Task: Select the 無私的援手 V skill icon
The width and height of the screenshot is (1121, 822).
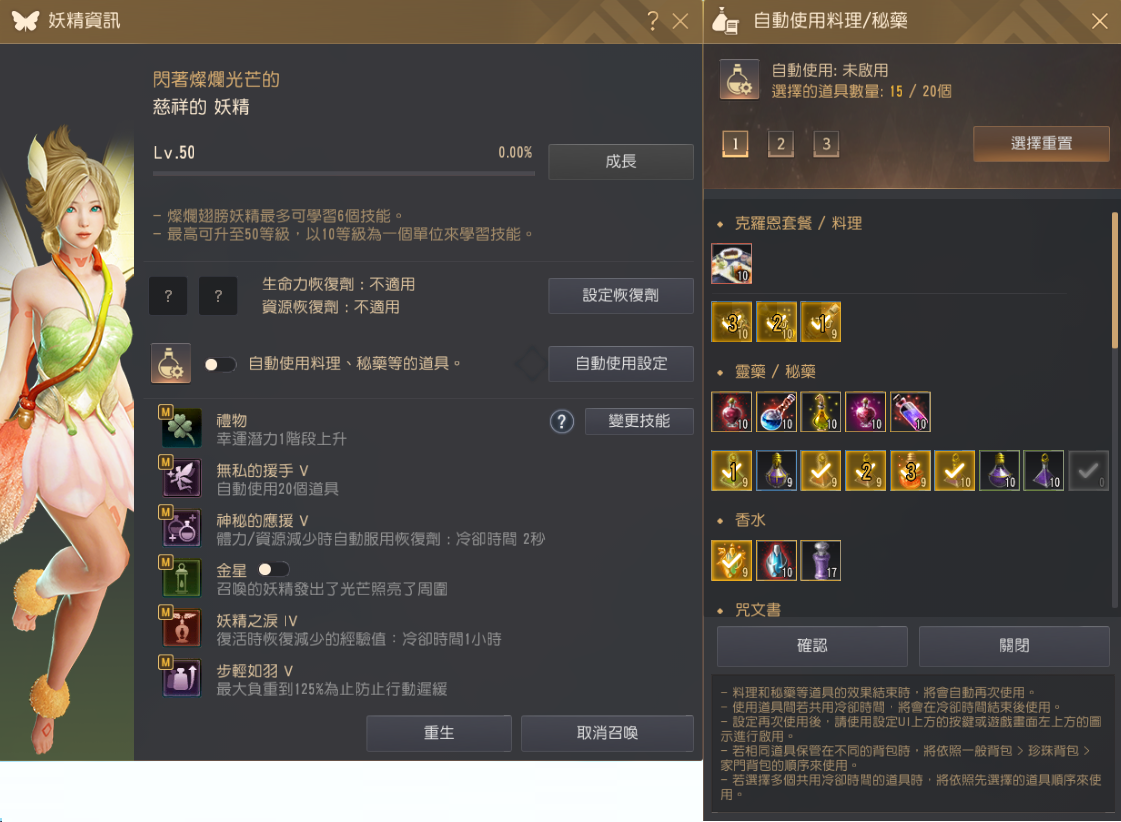Action: point(180,477)
